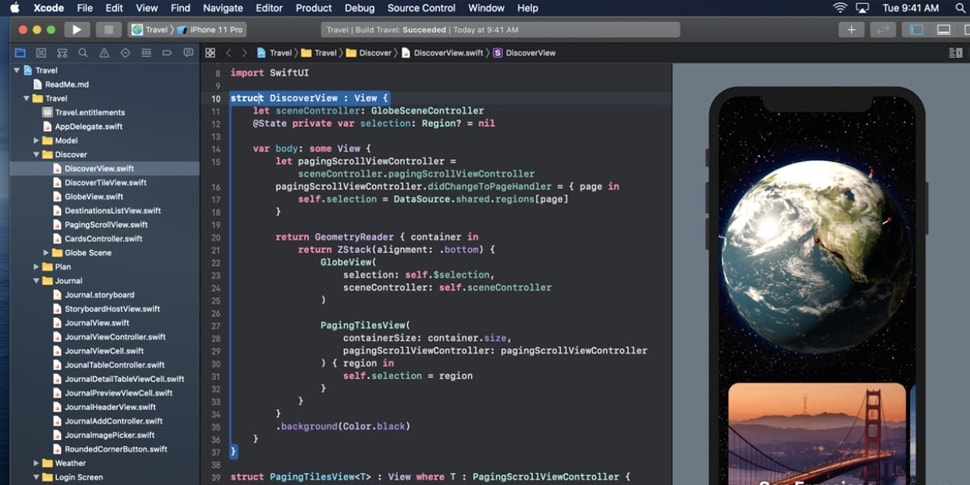This screenshot has height=485, width=970.
Task: Open the DiscoverView symbol breadcrumb
Action: [525, 53]
